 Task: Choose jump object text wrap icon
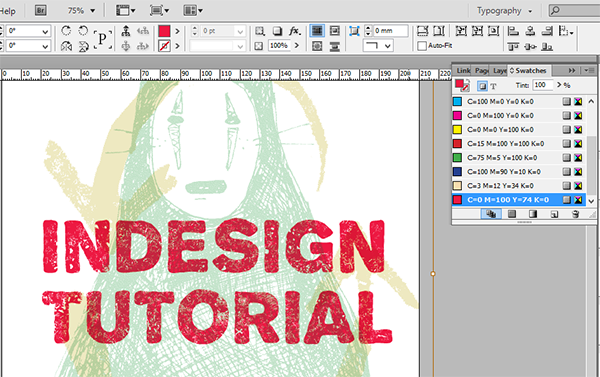[x=334, y=46]
